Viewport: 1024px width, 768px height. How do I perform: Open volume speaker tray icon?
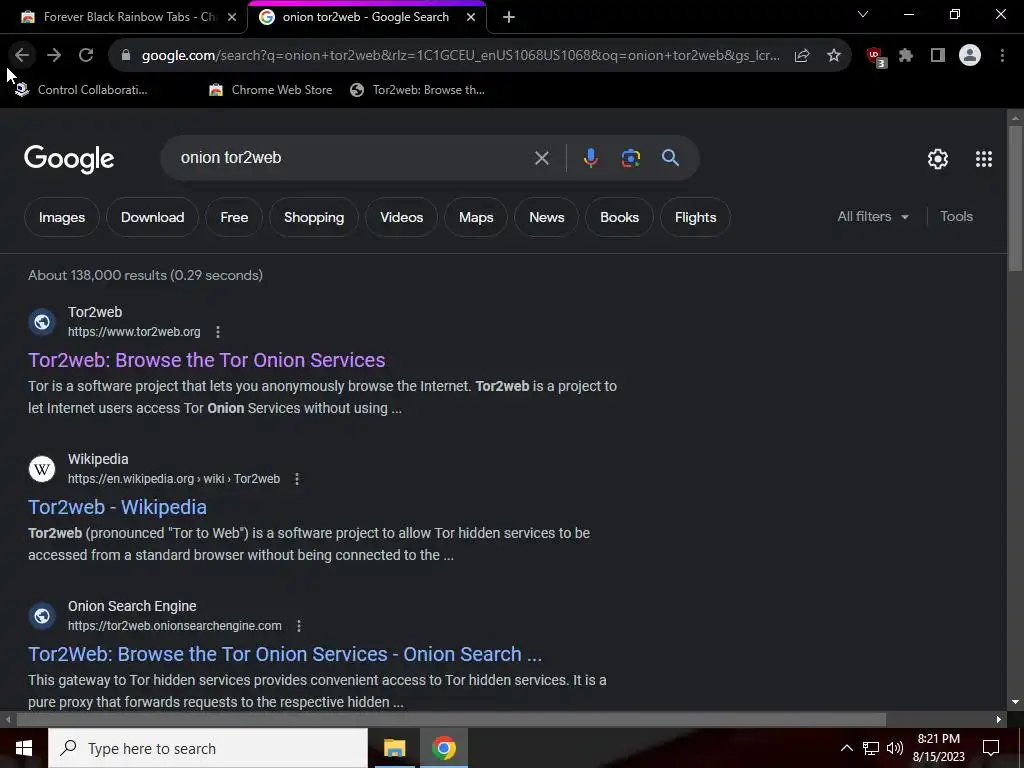click(x=895, y=748)
